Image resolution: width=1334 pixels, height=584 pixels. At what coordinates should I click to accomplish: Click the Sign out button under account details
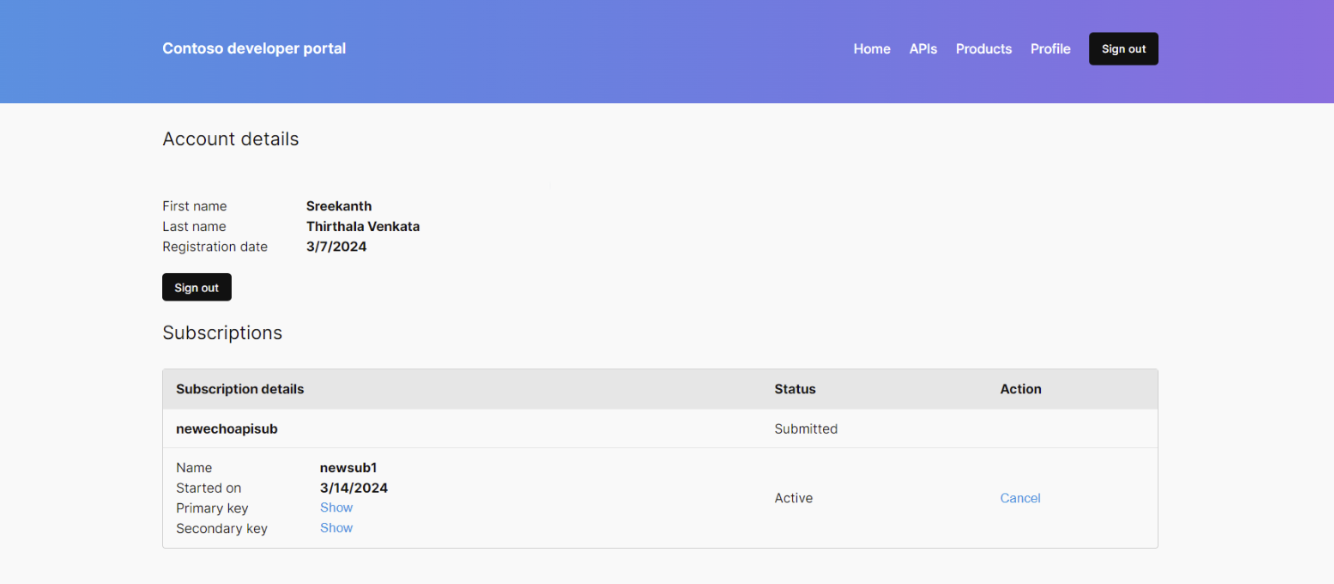click(196, 287)
